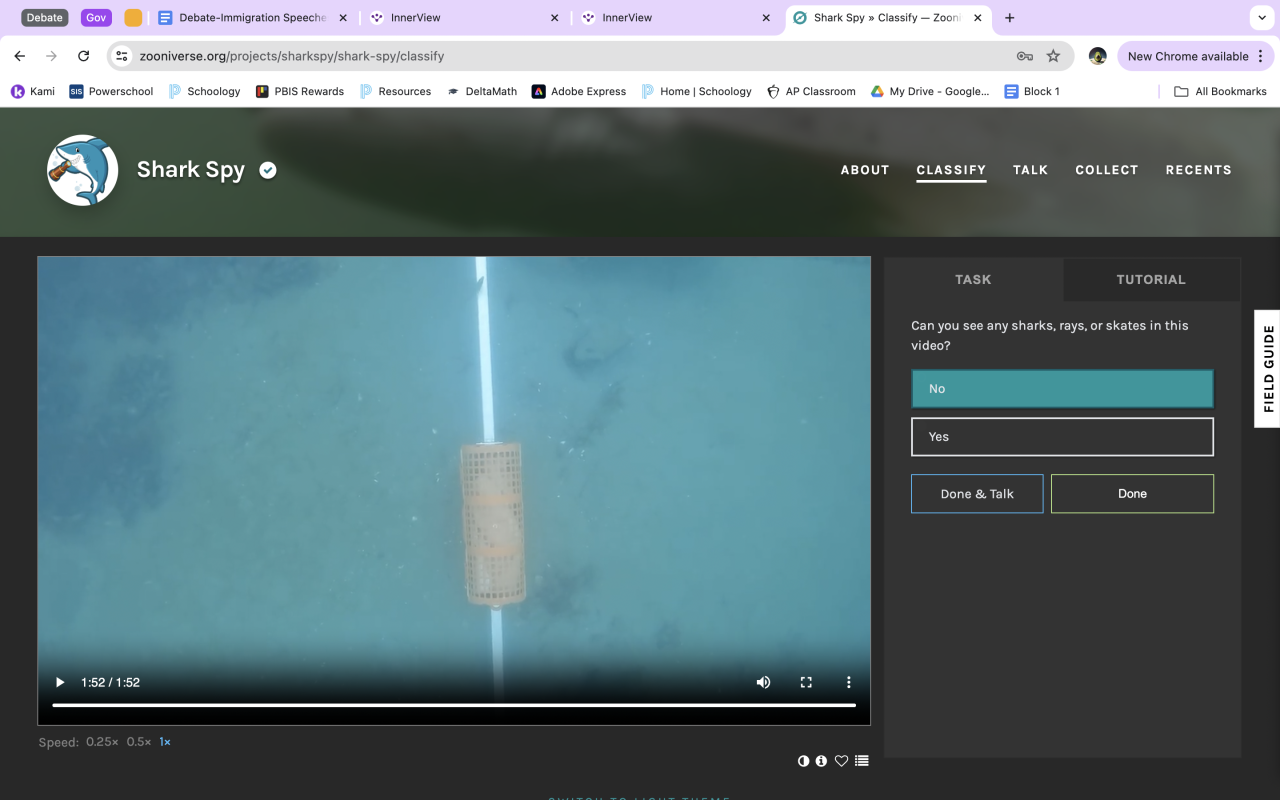
Task: Click the Shark Spy shark logo avatar
Action: [83, 170]
